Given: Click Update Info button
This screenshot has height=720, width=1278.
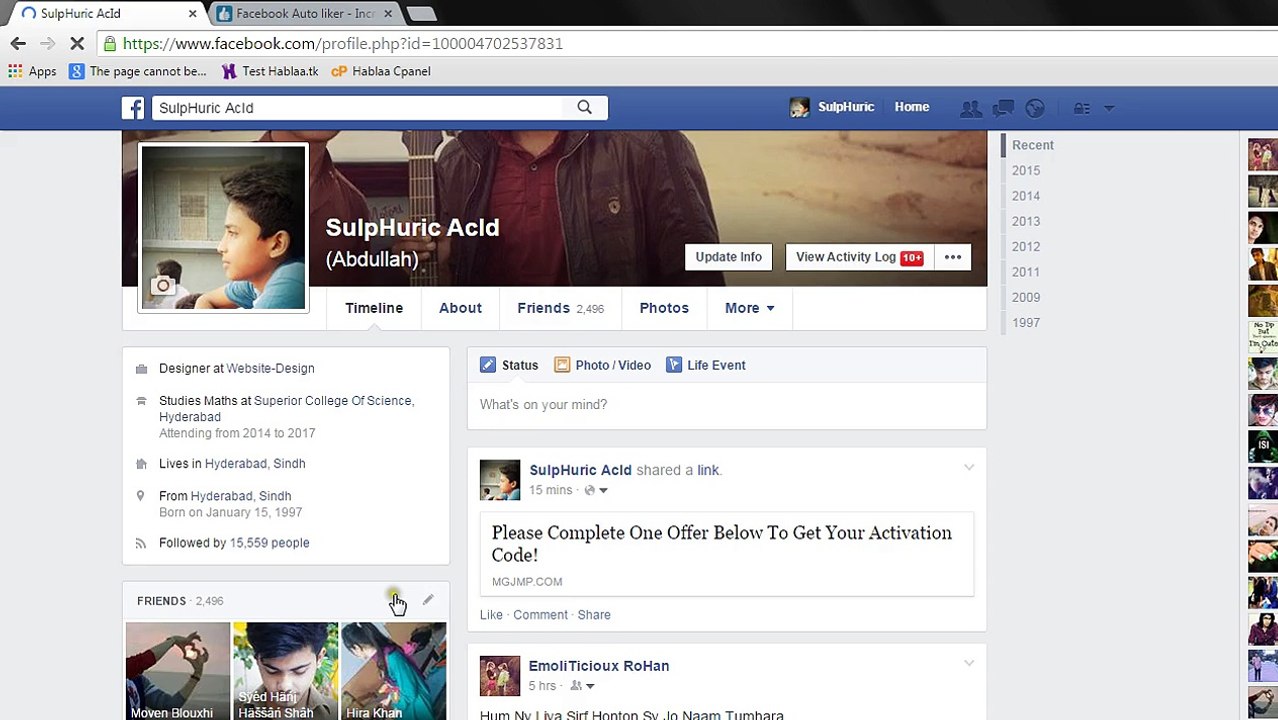Looking at the screenshot, I should 728,257.
